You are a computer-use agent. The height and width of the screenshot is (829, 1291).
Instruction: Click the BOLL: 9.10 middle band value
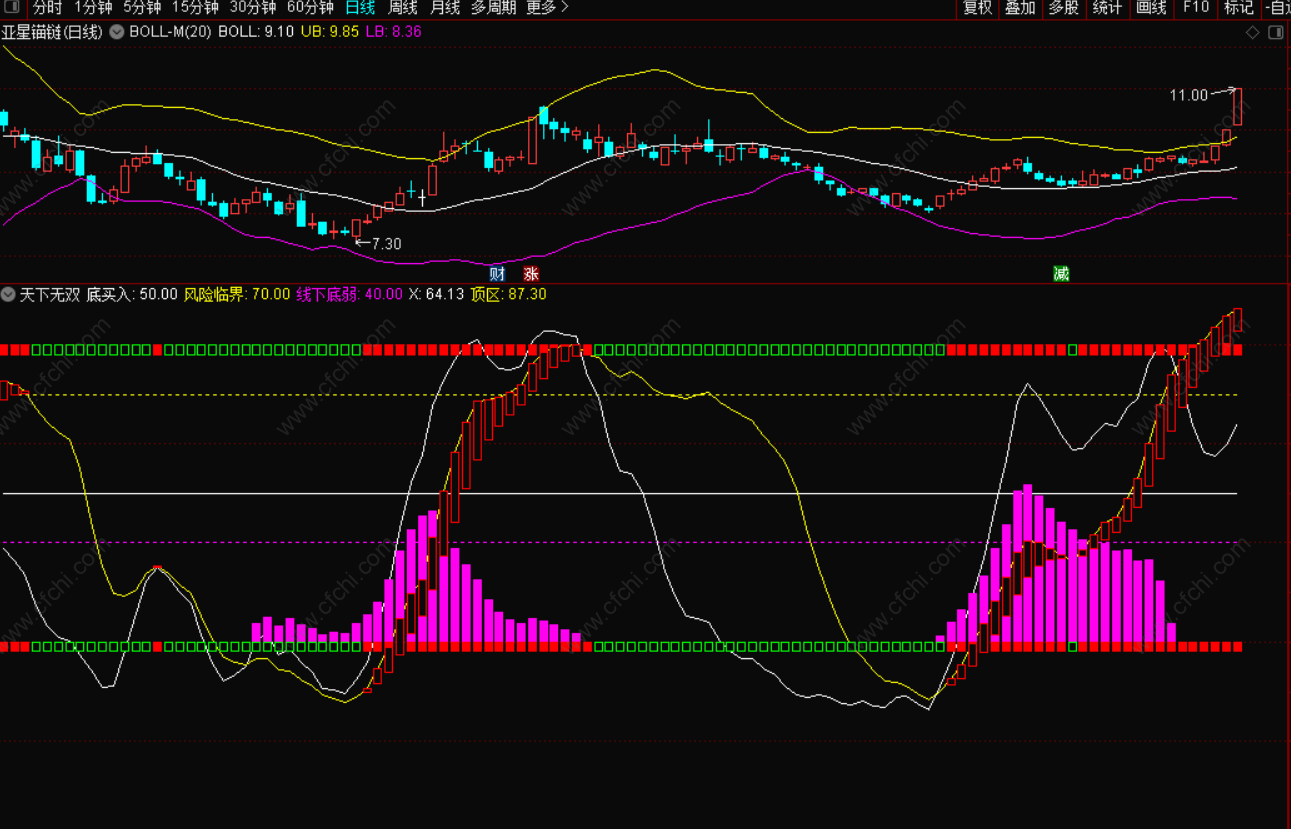(256, 32)
